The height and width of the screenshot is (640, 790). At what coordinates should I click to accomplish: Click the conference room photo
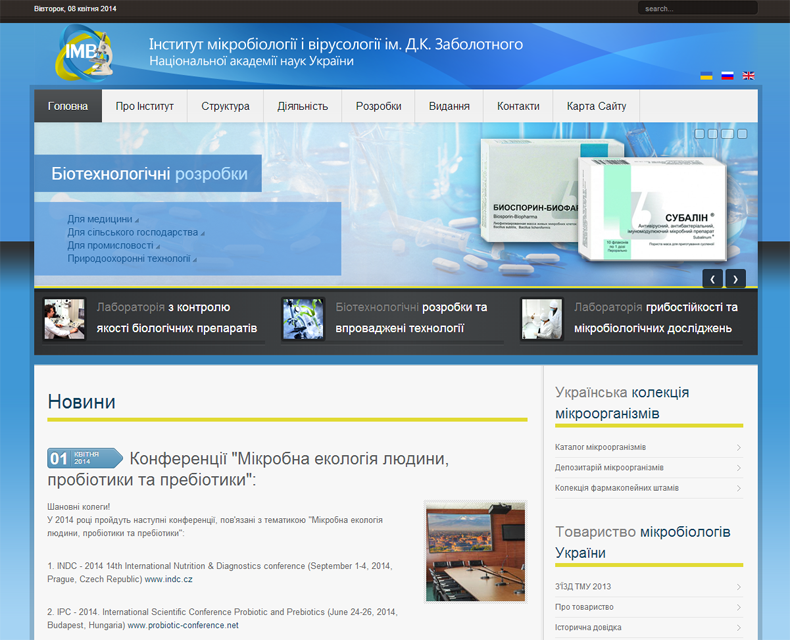click(476, 552)
